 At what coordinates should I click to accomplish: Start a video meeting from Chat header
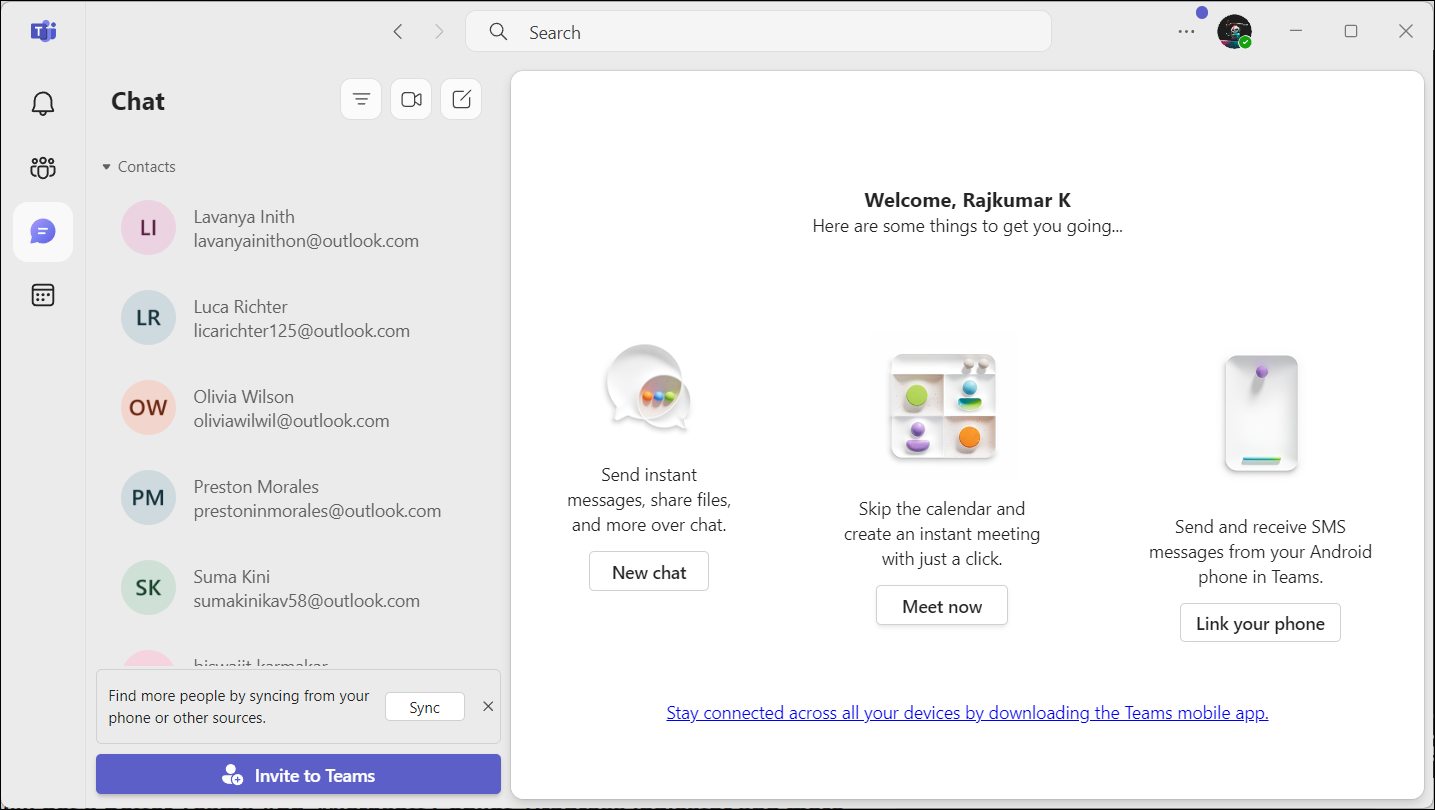click(x=411, y=100)
